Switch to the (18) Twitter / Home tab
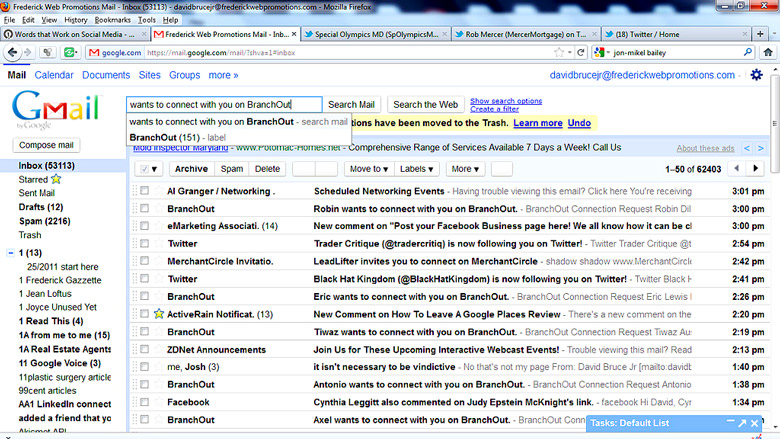 click(x=676, y=34)
